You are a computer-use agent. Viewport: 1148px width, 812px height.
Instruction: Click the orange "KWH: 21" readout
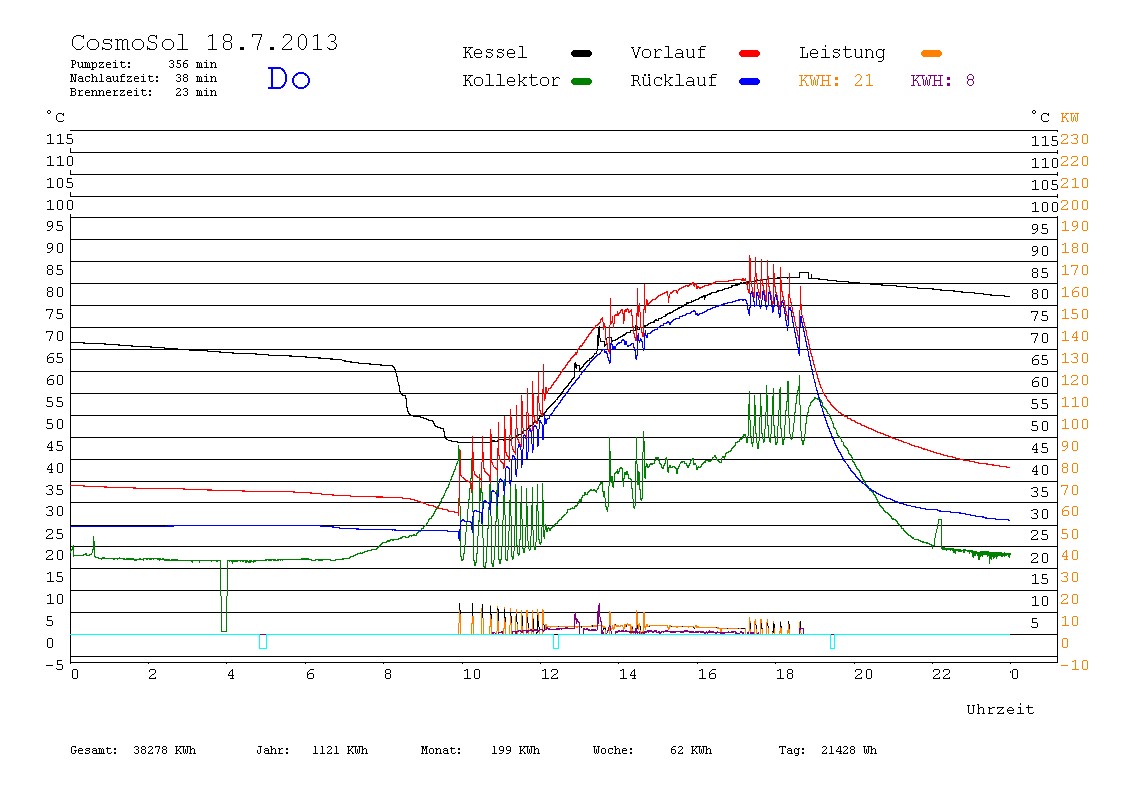(836, 81)
